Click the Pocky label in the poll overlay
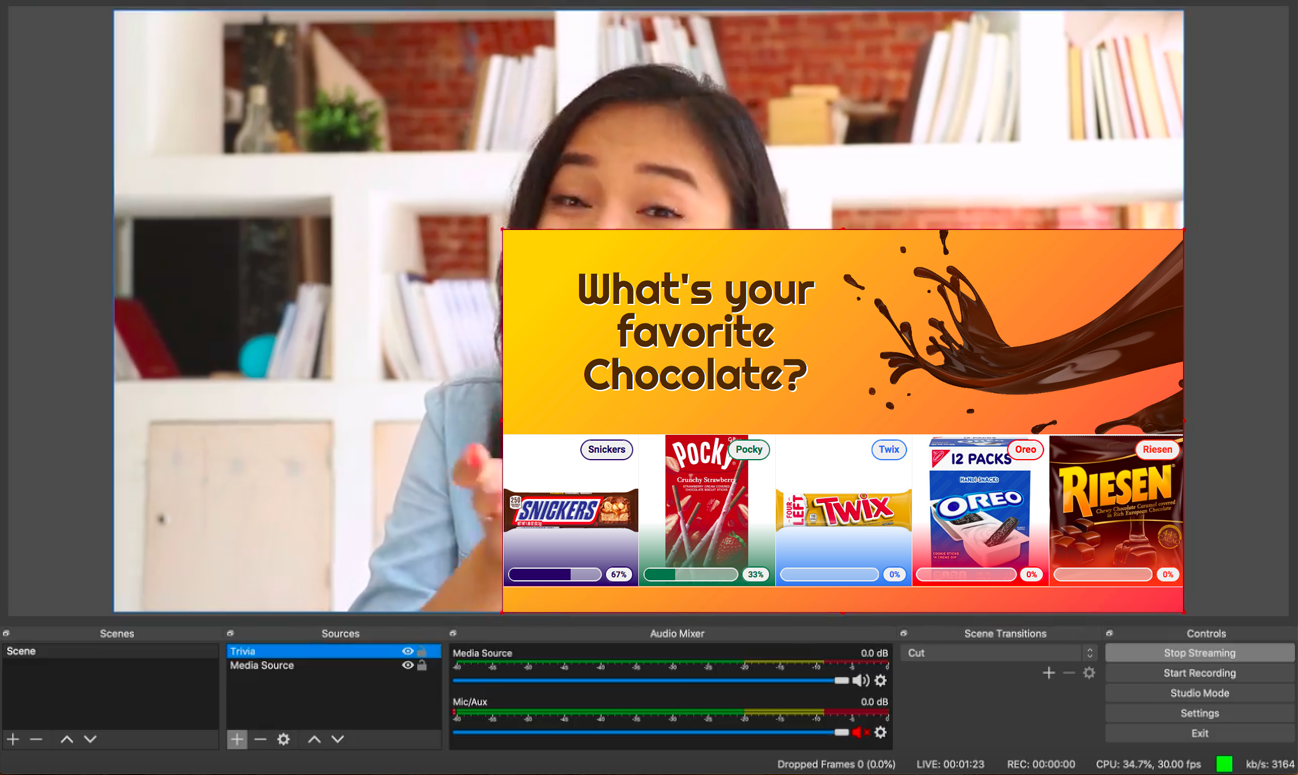Image resolution: width=1298 pixels, height=775 pixels. coord(749,449)
